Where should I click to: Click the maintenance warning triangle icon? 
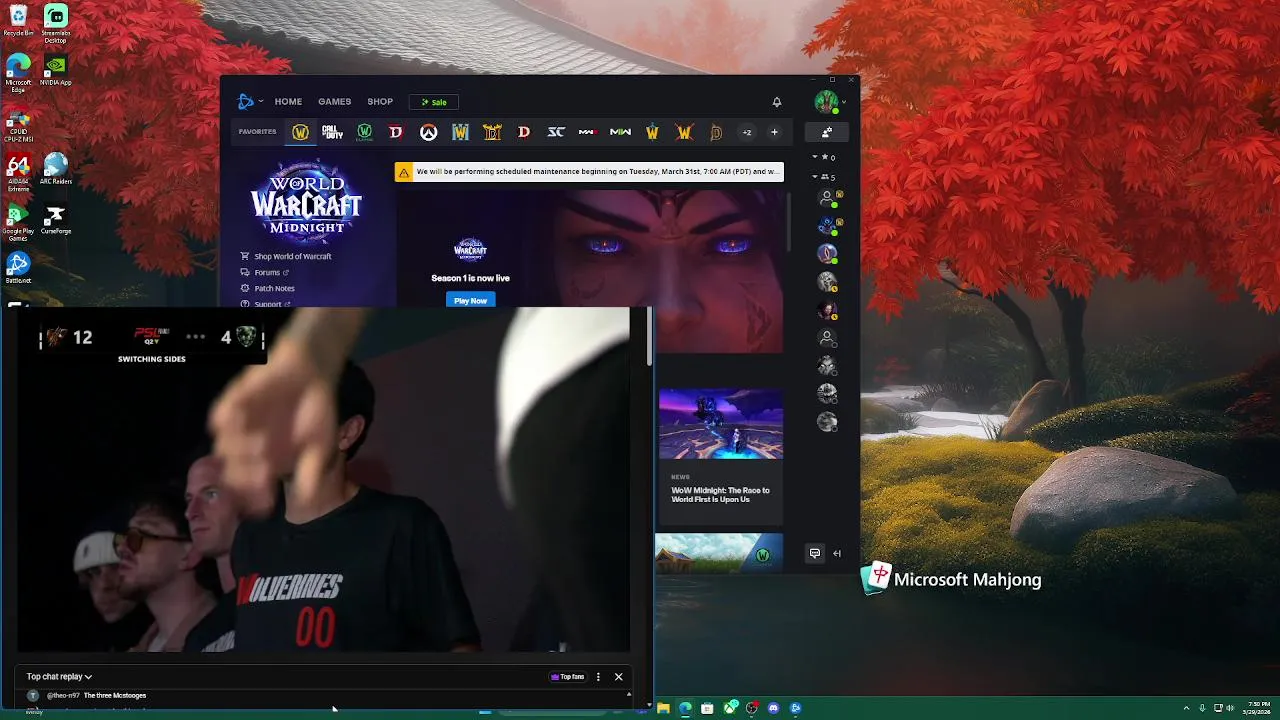tap(403, 172)
